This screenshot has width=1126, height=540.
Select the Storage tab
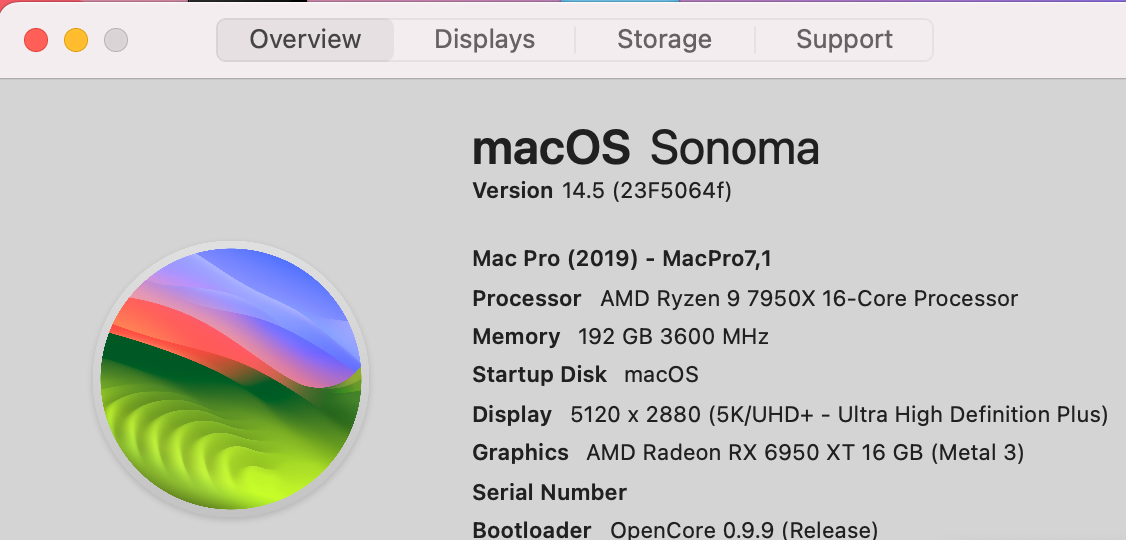(x=664, y=40)
